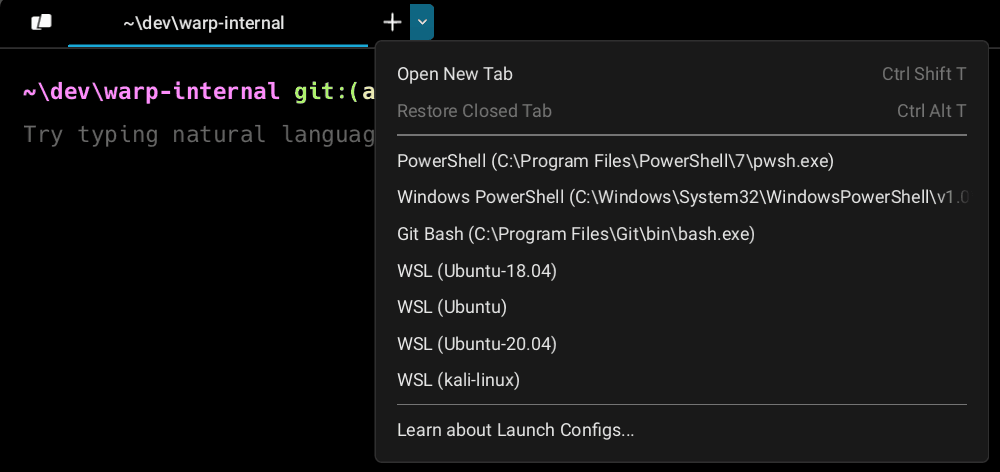The image size is (1000, 472).
Task: Open WSL kali-linux shell
Action: coord(458,380)
